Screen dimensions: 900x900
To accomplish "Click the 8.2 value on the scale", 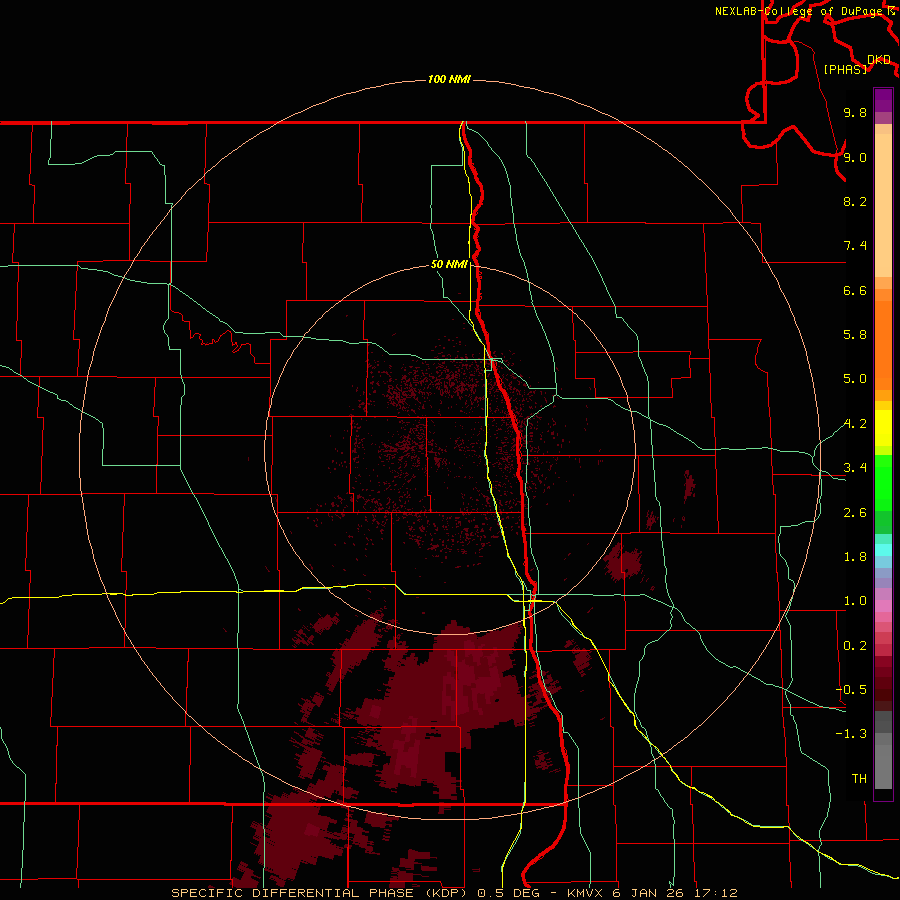I will pyautogui.click(x=855, y=201).
